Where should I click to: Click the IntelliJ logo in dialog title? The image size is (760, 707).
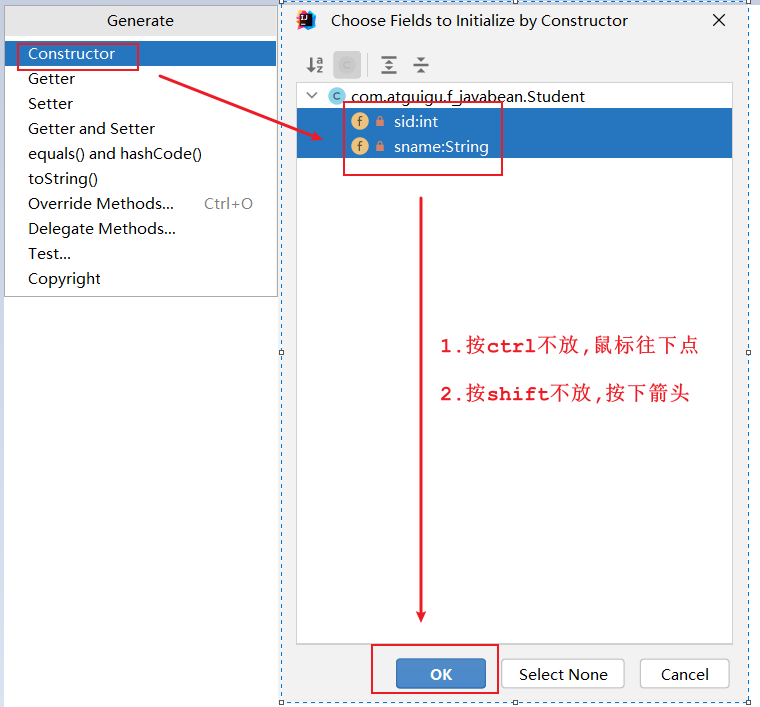coord(307,20)
